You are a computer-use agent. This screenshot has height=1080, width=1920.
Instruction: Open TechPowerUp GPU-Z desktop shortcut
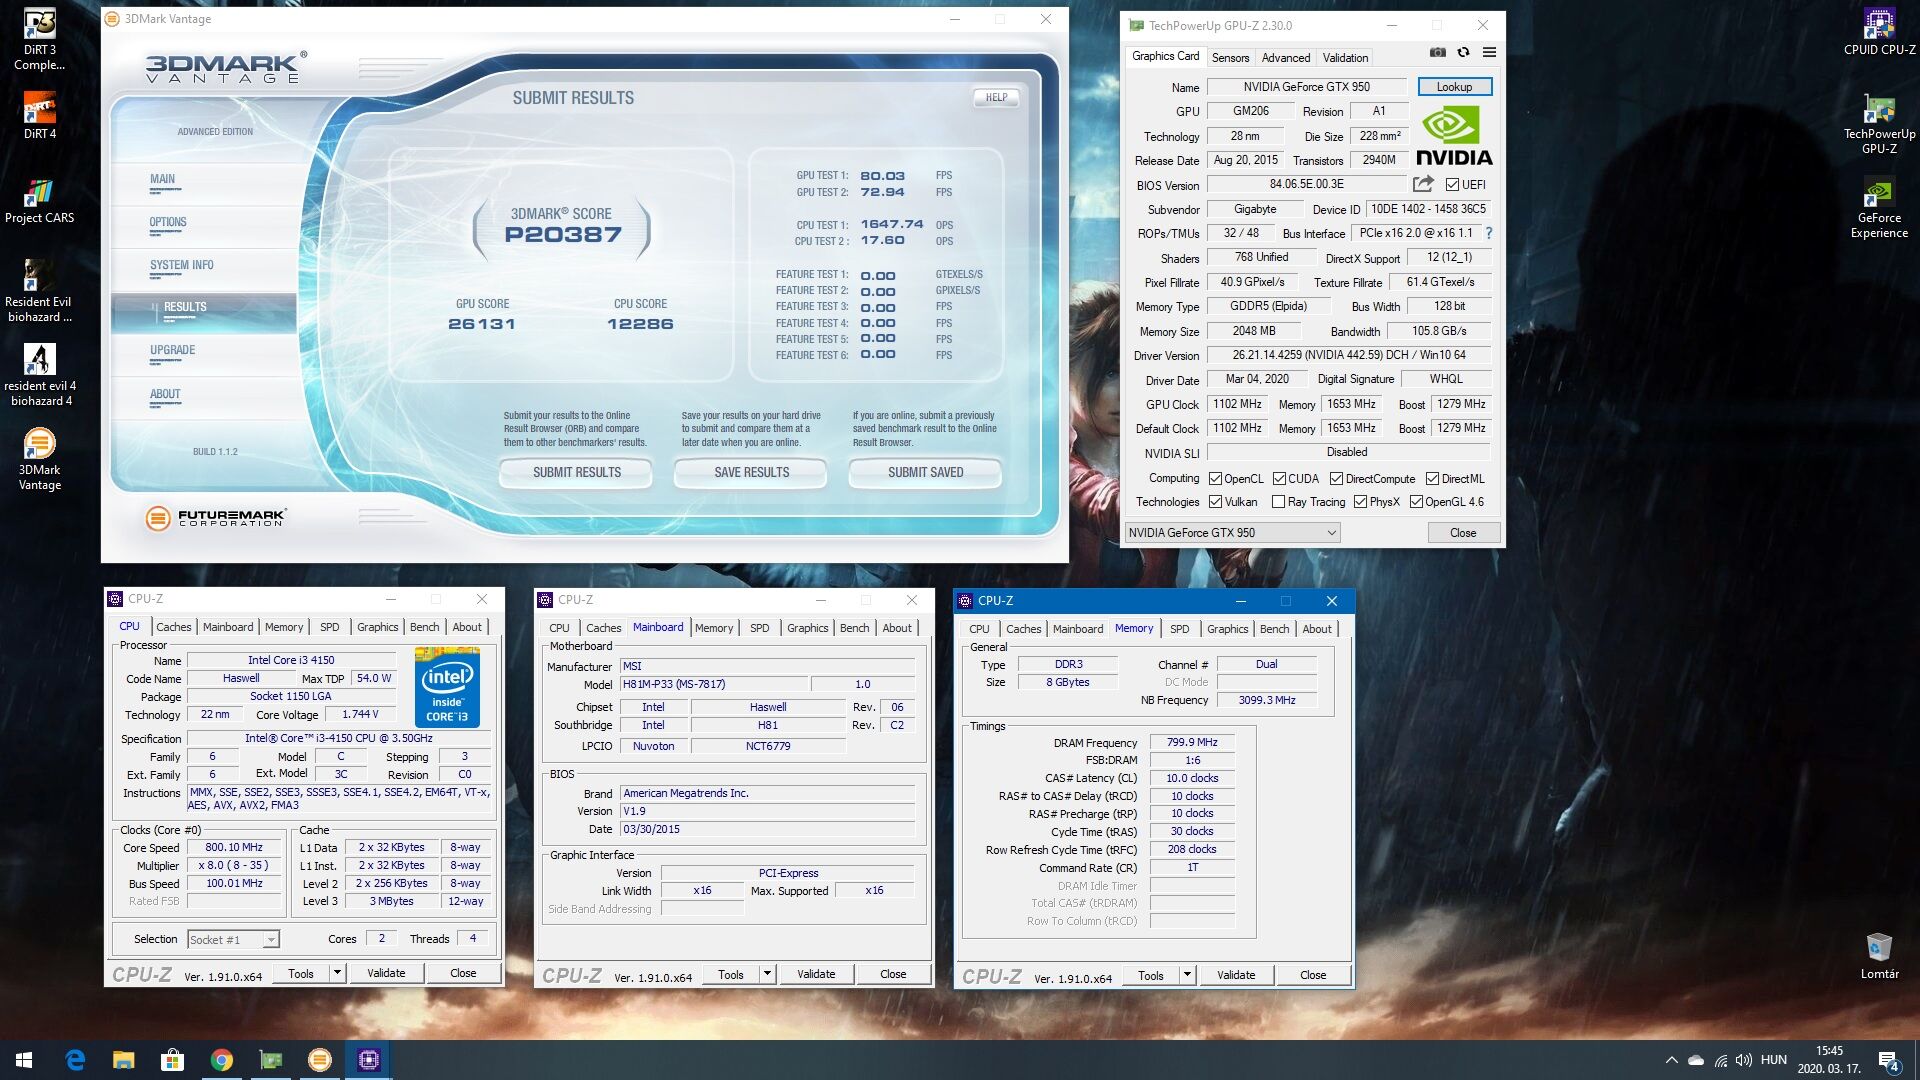(x=1879, y=124)
